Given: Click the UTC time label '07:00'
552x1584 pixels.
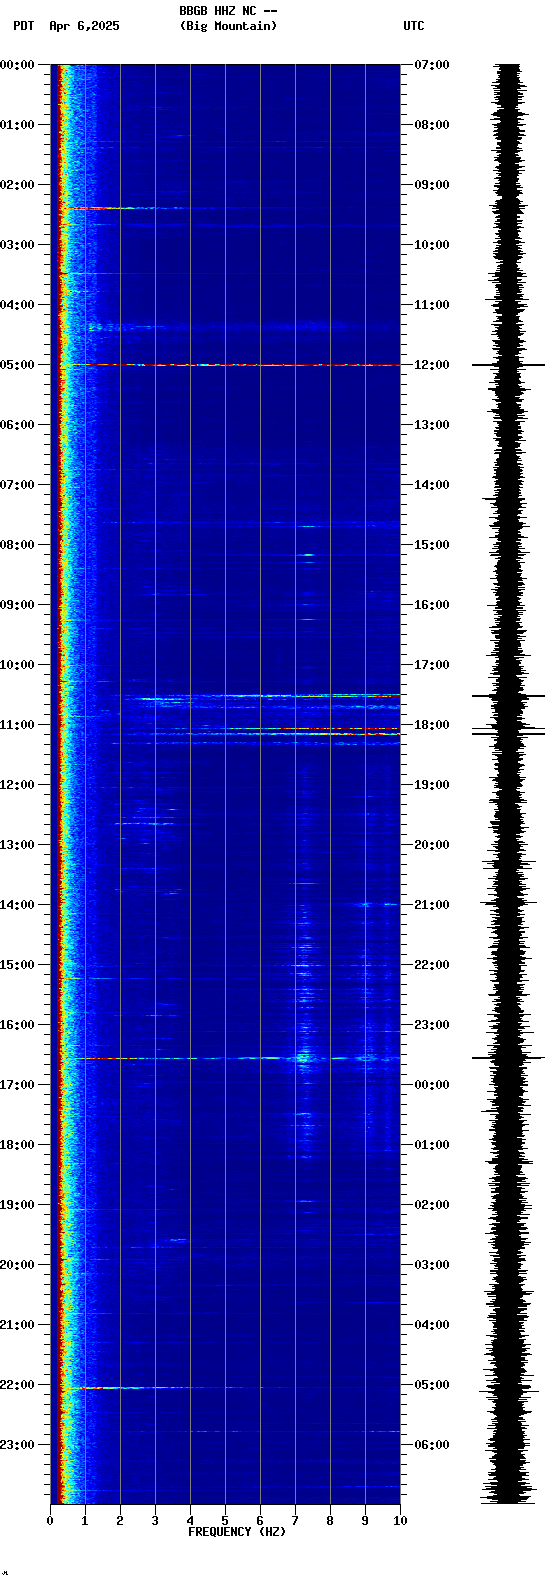Looking at the screenshot, I should click(432, 65).
